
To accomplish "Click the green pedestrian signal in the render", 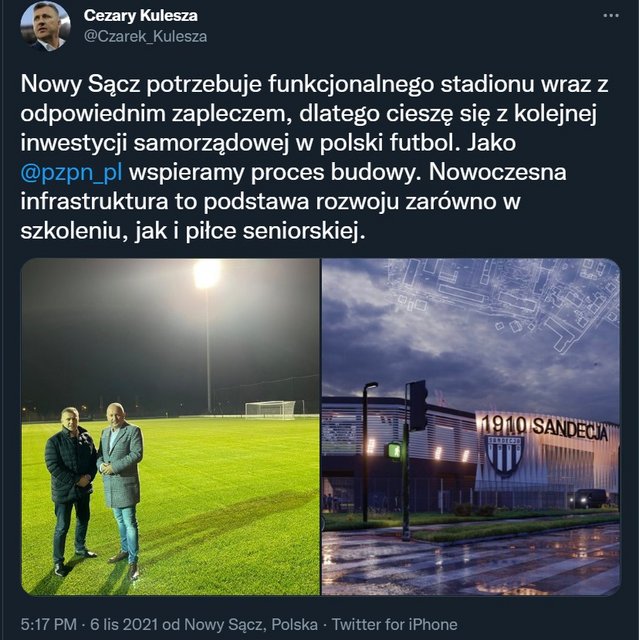I will (x=394, y=451).
